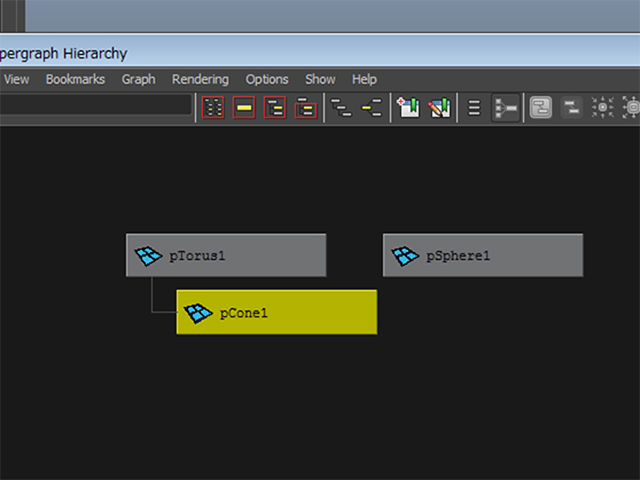This screenshot has width=640, height=480.
Task: Click the Frame Selection toolbar icon
Action: pyautogui.click(x=244, y=108)
